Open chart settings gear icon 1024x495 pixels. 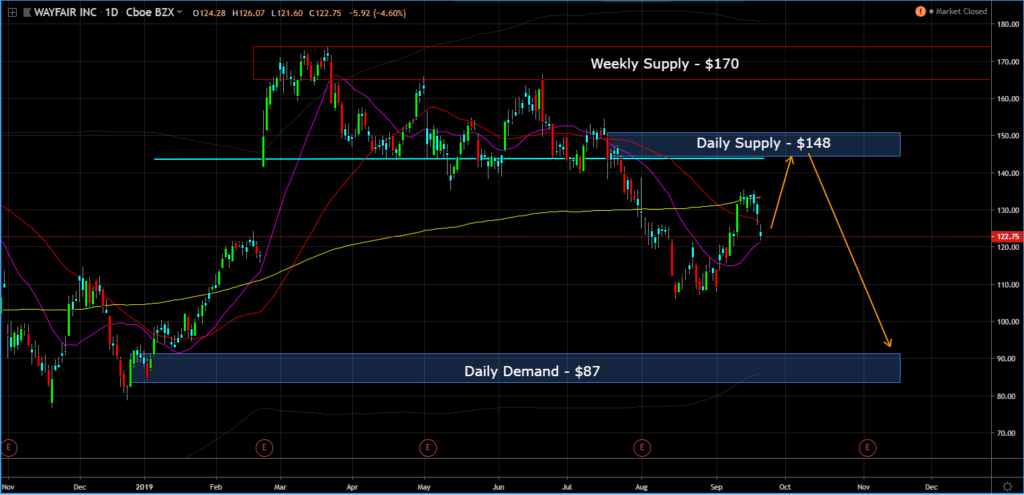click(x=1008, y=487)
